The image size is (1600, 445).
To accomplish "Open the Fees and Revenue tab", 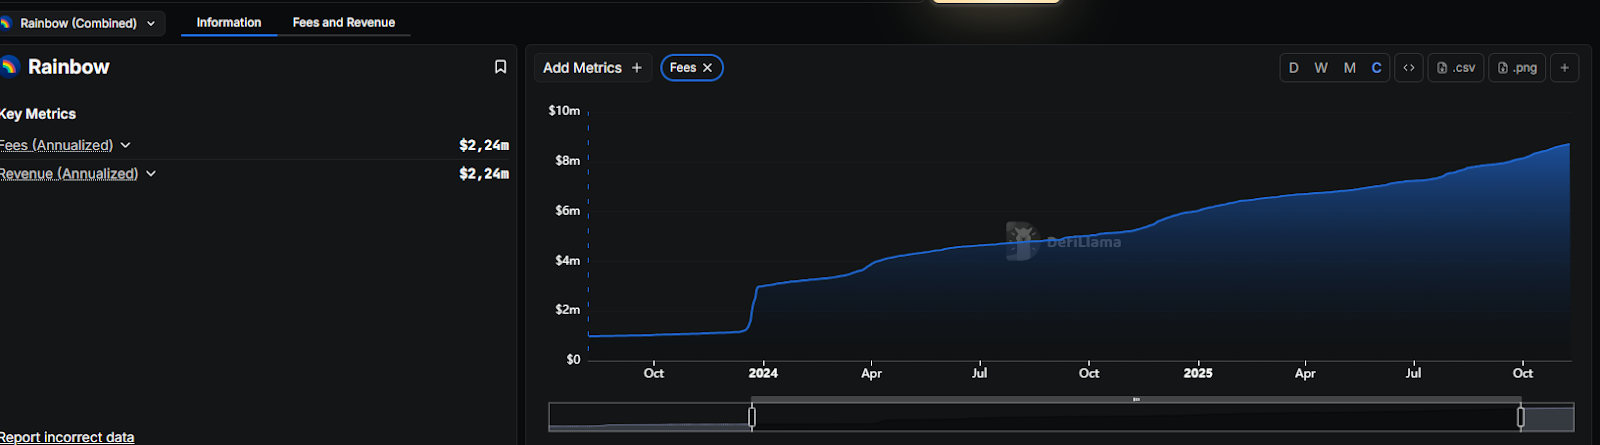I will coord(344,22).
